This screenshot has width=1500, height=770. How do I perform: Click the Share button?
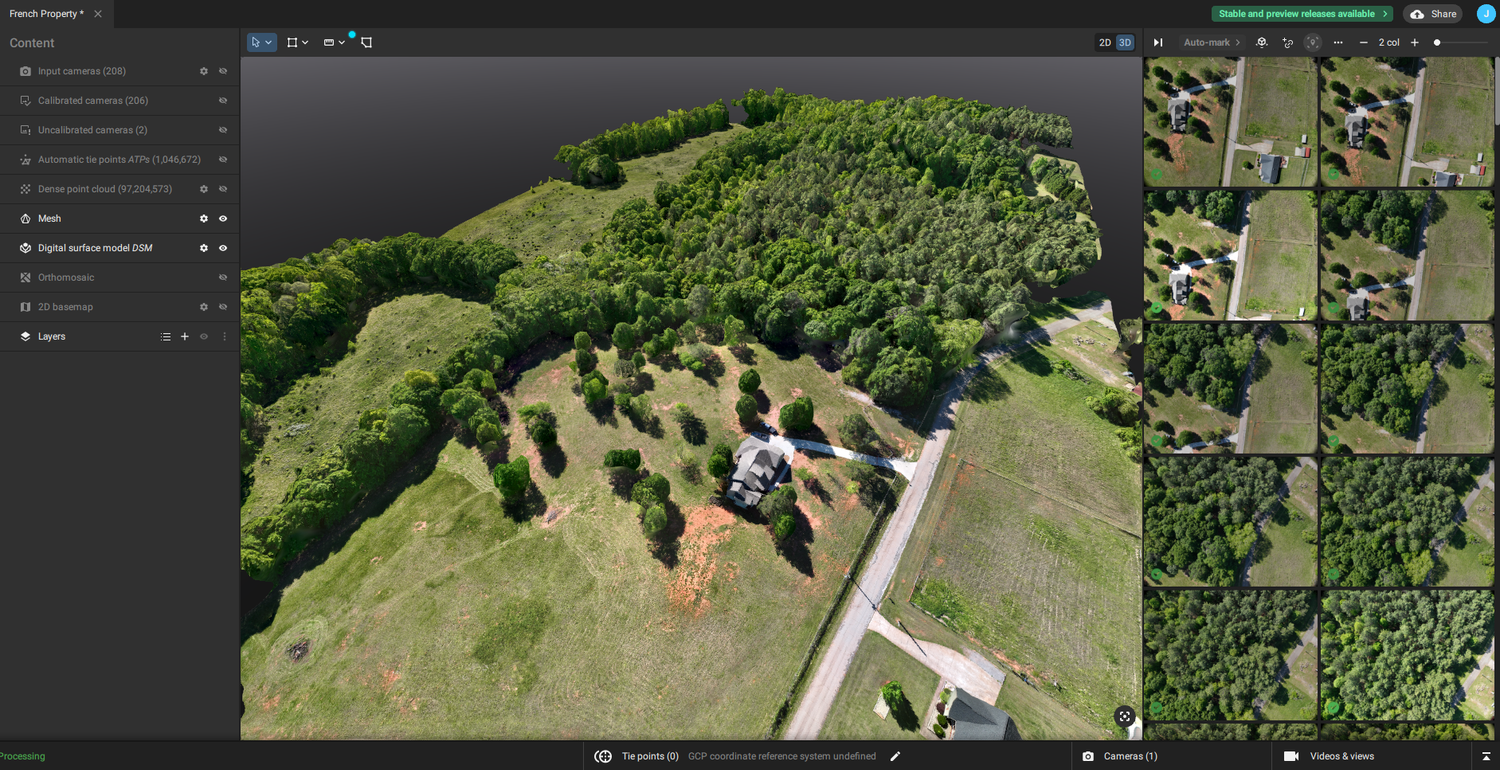[x=1432, y=13]
